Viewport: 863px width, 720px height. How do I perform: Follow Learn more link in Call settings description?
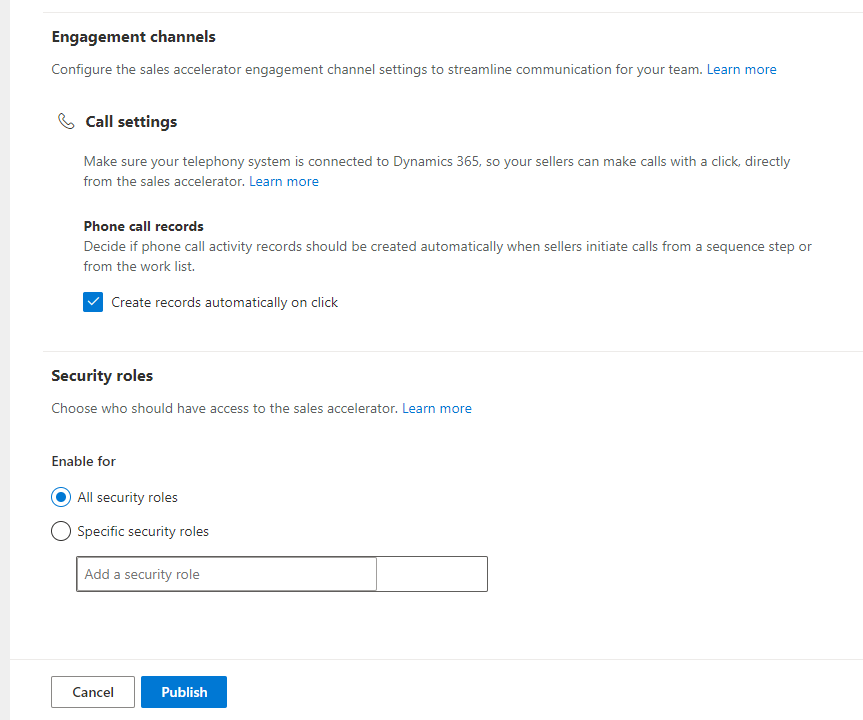(284, 182)
